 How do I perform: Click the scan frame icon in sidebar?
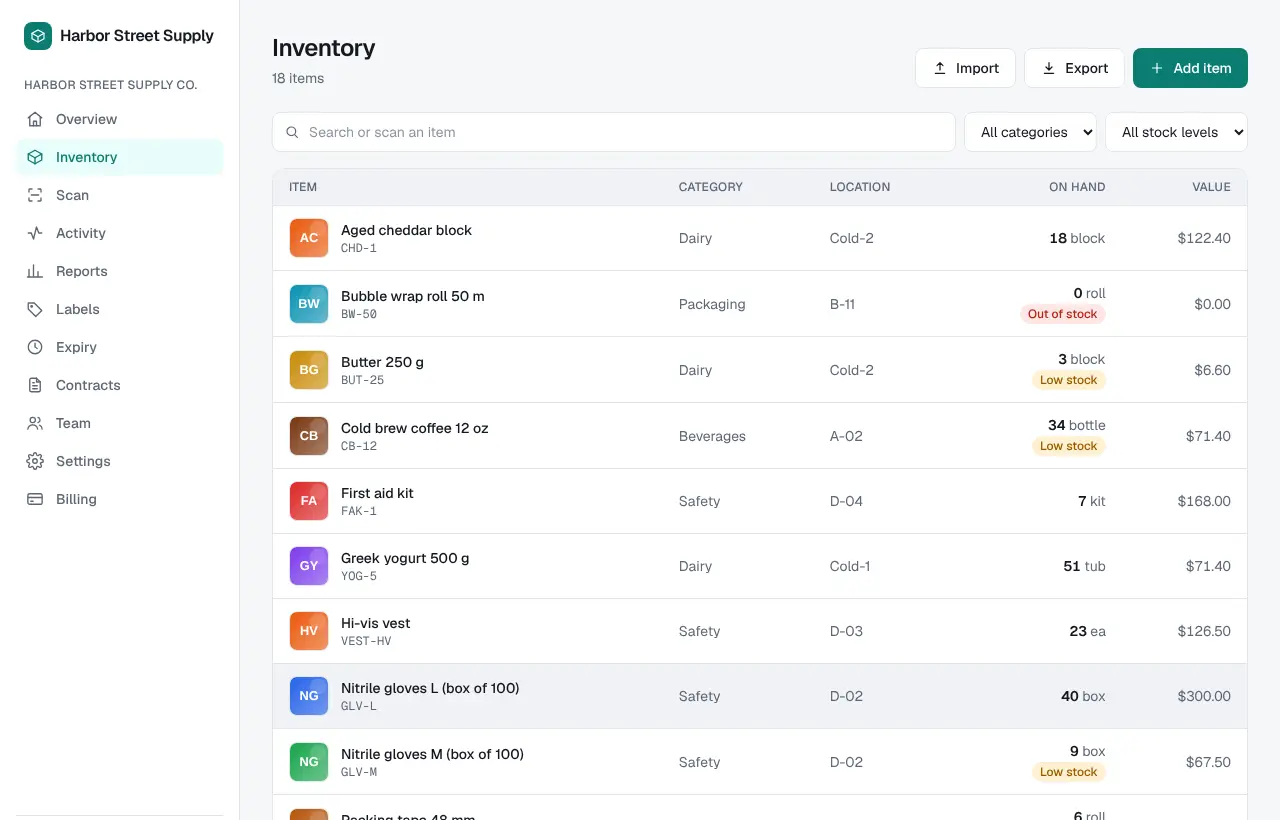coord(35,195)
